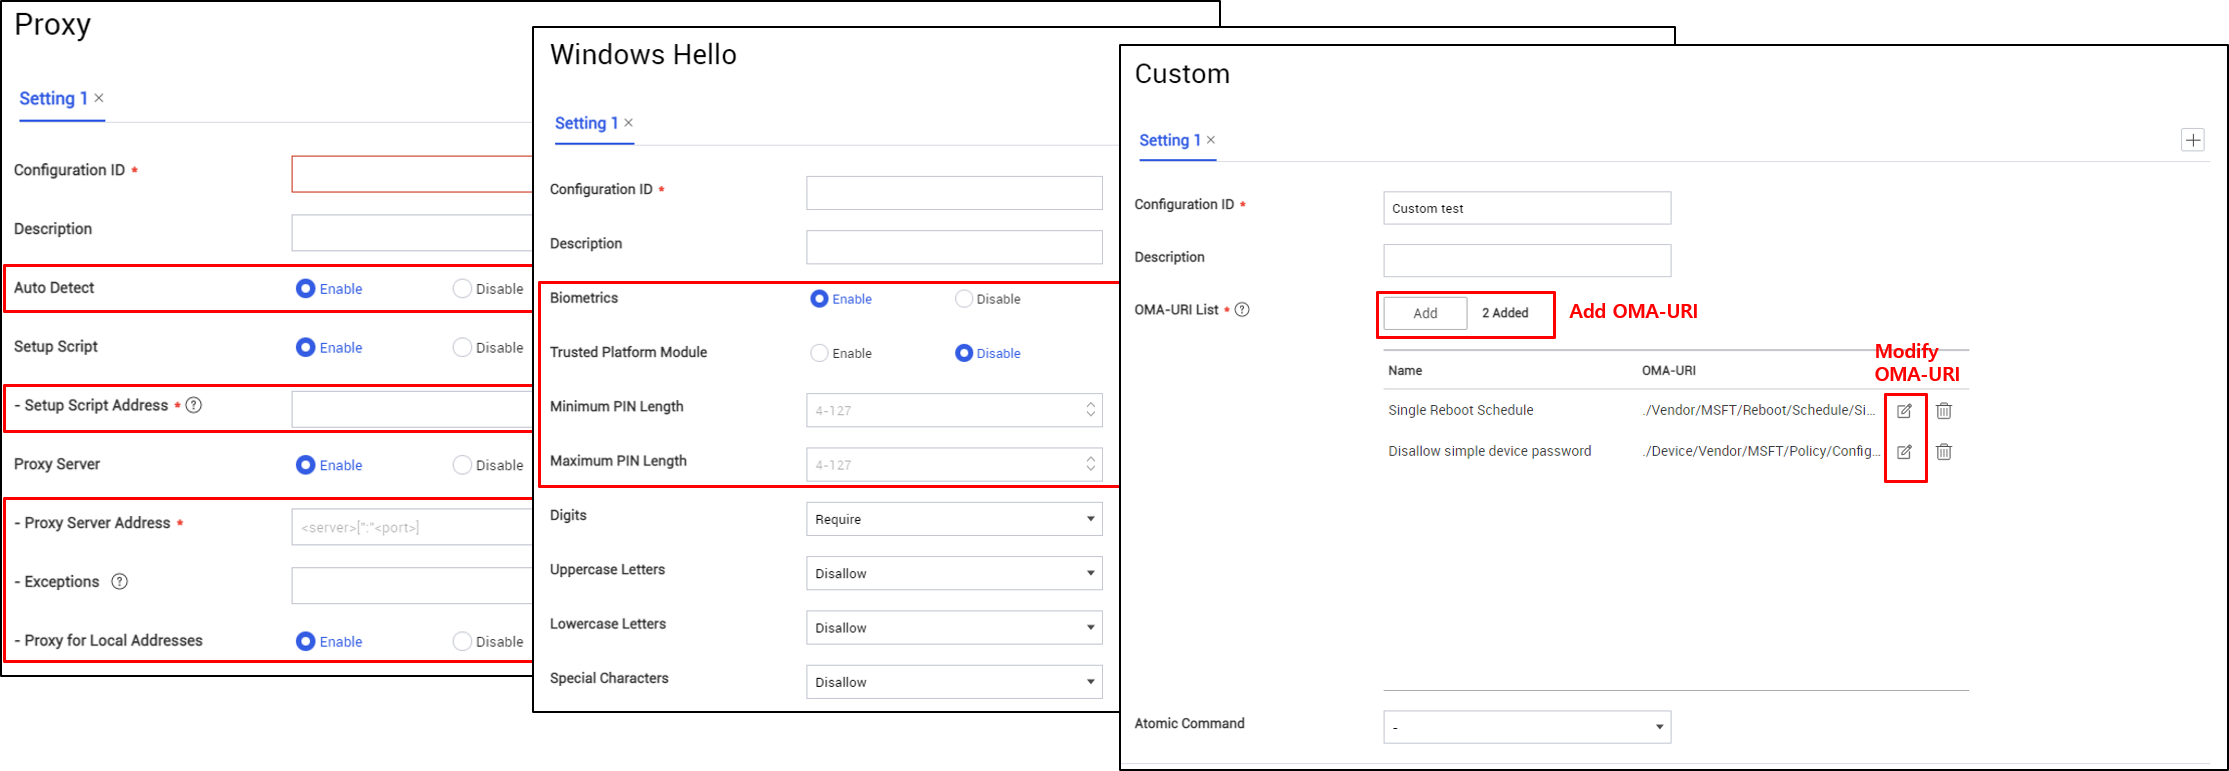Open the Setup Script Address help icon
2229x771 pixels.
pos(194,405)
